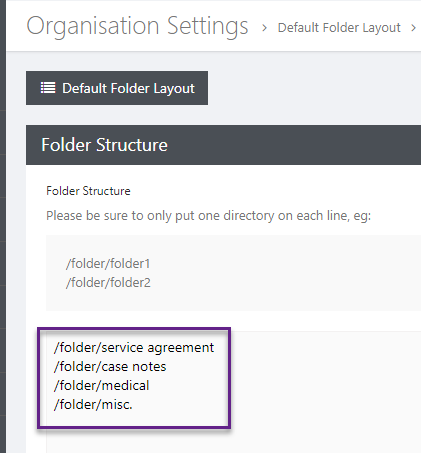Place cursor in the /folder/case notes line
This screenshot has height=453, width=421.
click(110, 367)
